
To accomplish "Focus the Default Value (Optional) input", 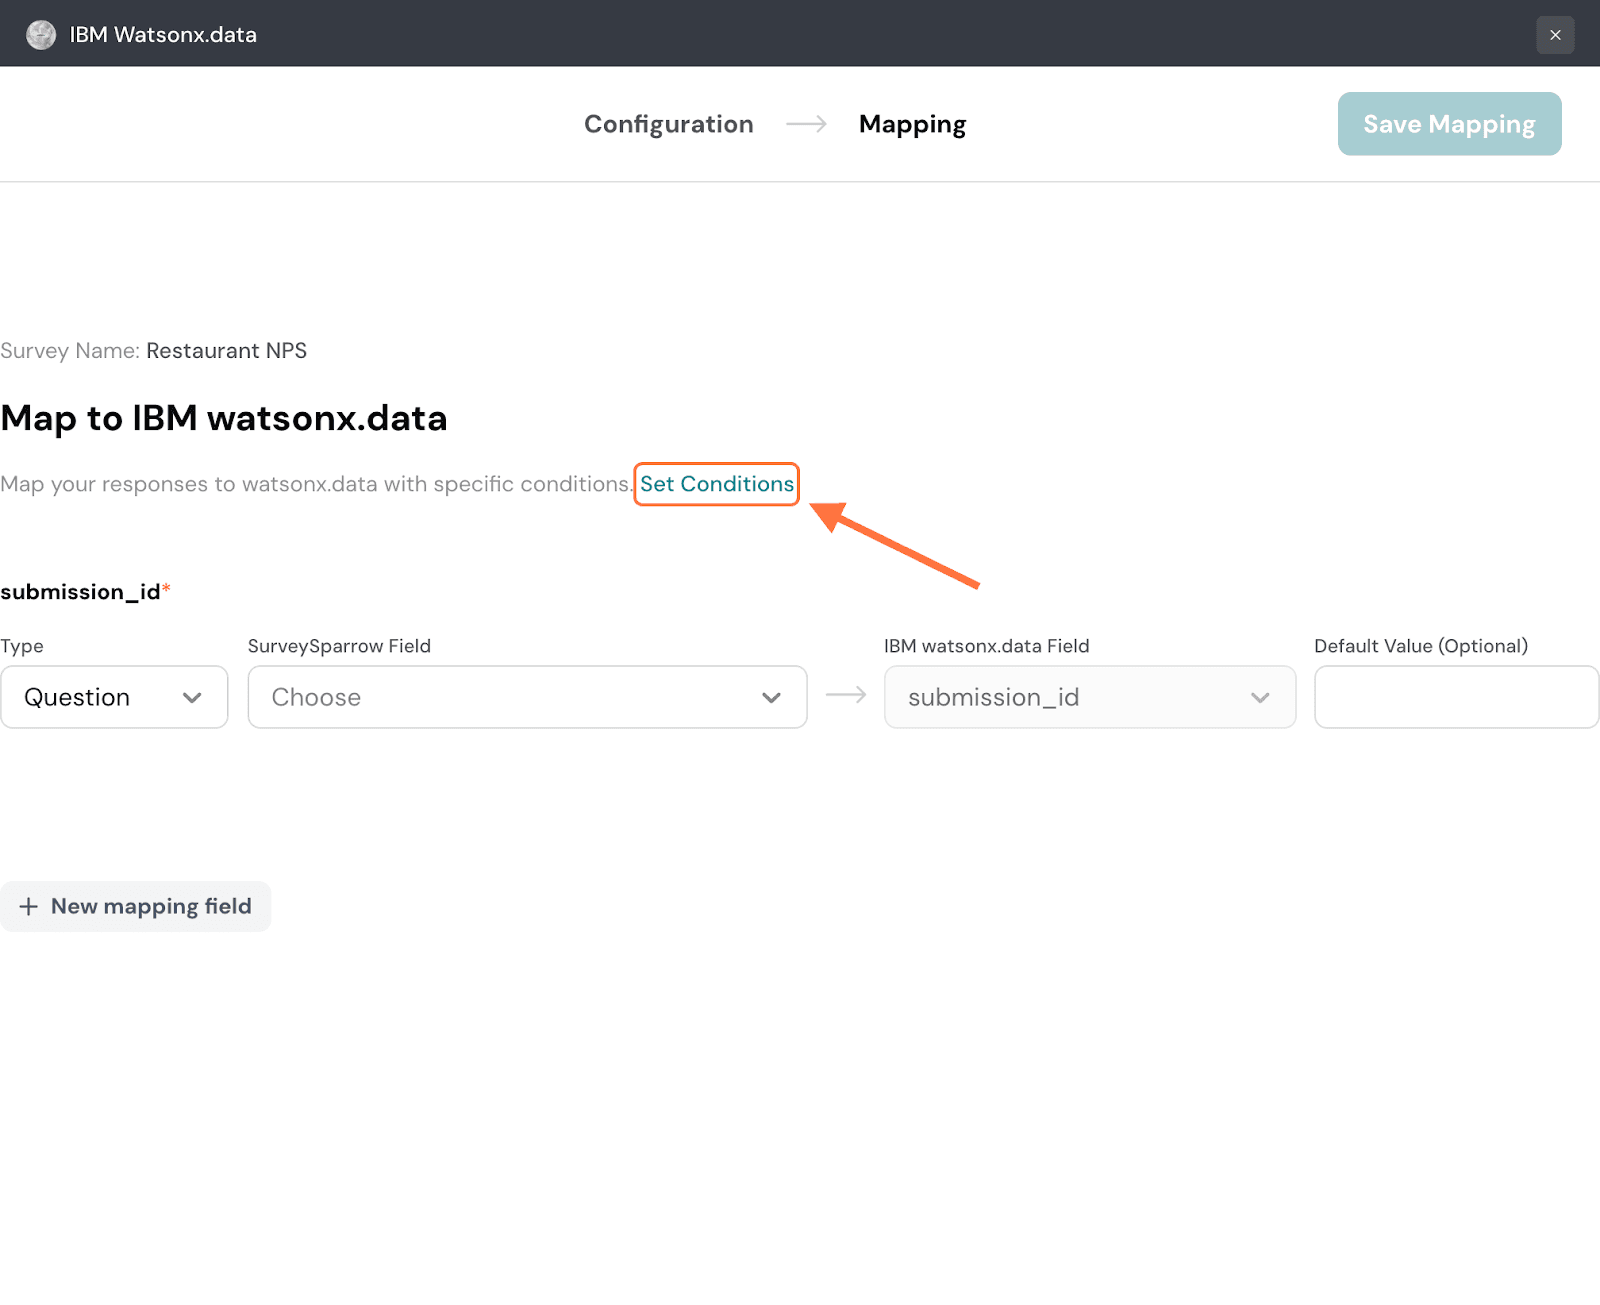I will (1455, 697).
